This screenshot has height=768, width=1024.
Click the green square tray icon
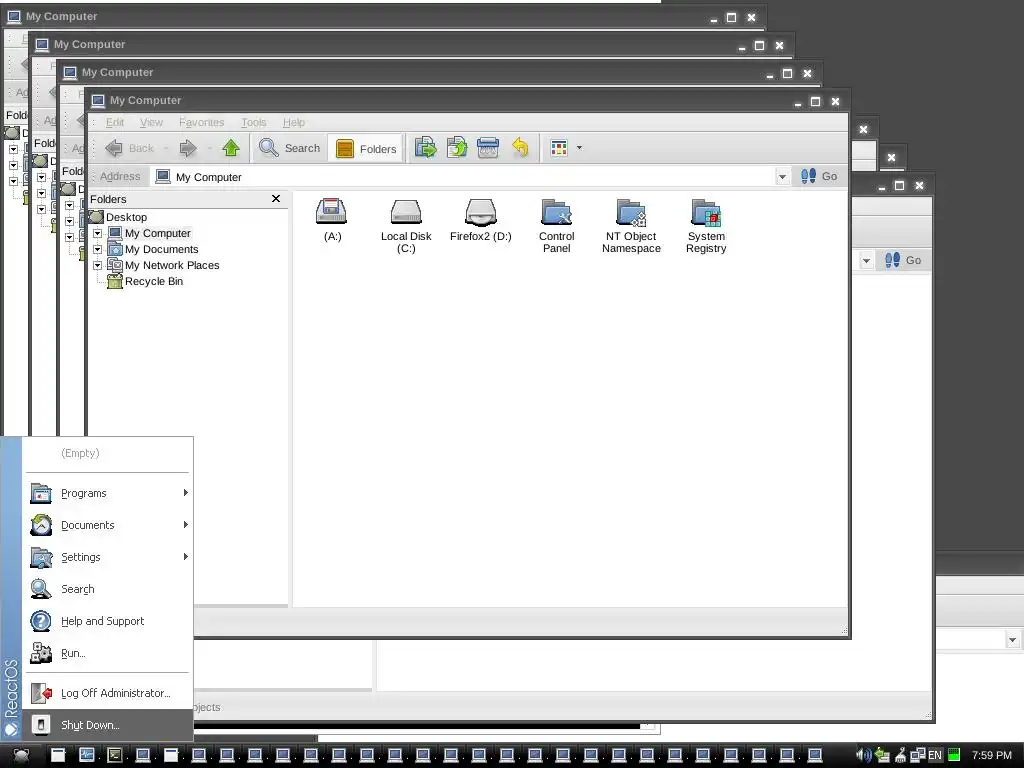(953, 755)
